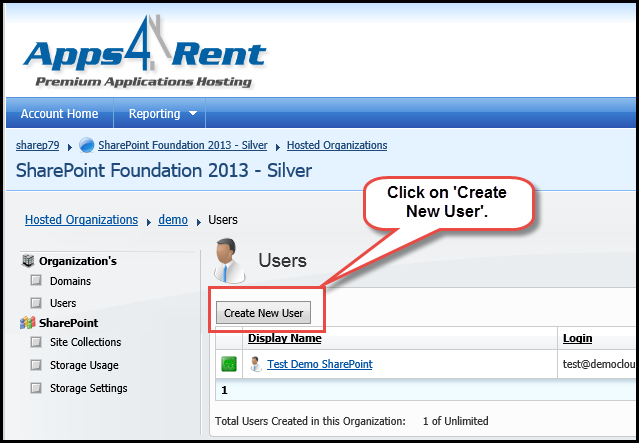This screenshot has height=443, width=639.
Task: Follow the SharePoint Foundation 2013 - Silver link
Action: tap(183, 145)
